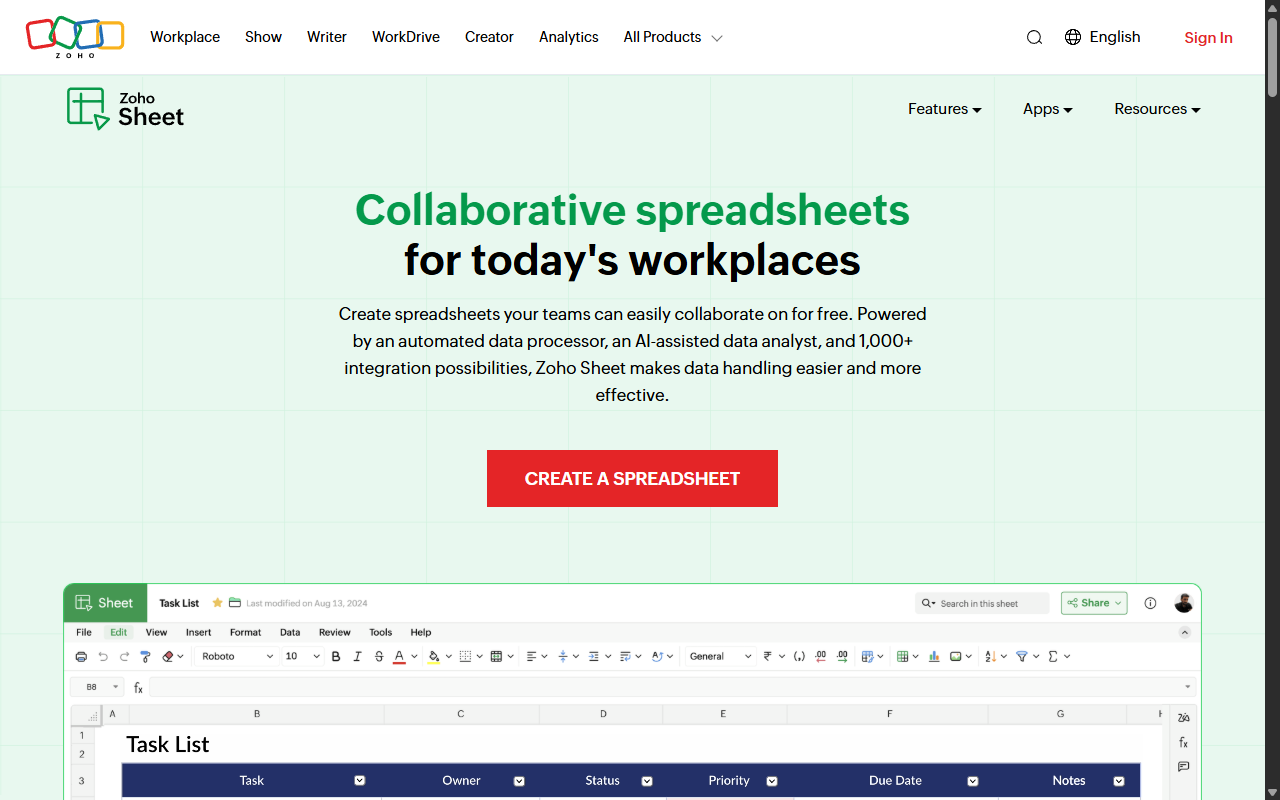The width and height of the screenshot is (1280, 800).
Task: Toggle the Priority column header checkbox
Action: tap(772, 780)
